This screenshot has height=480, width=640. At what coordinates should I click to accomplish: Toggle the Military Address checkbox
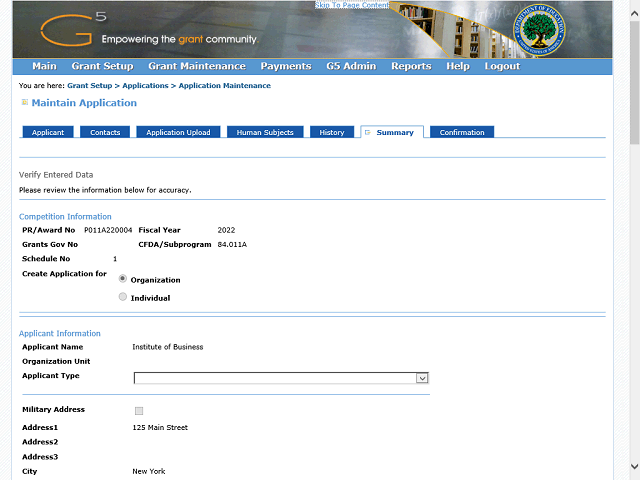coord(139,411)
